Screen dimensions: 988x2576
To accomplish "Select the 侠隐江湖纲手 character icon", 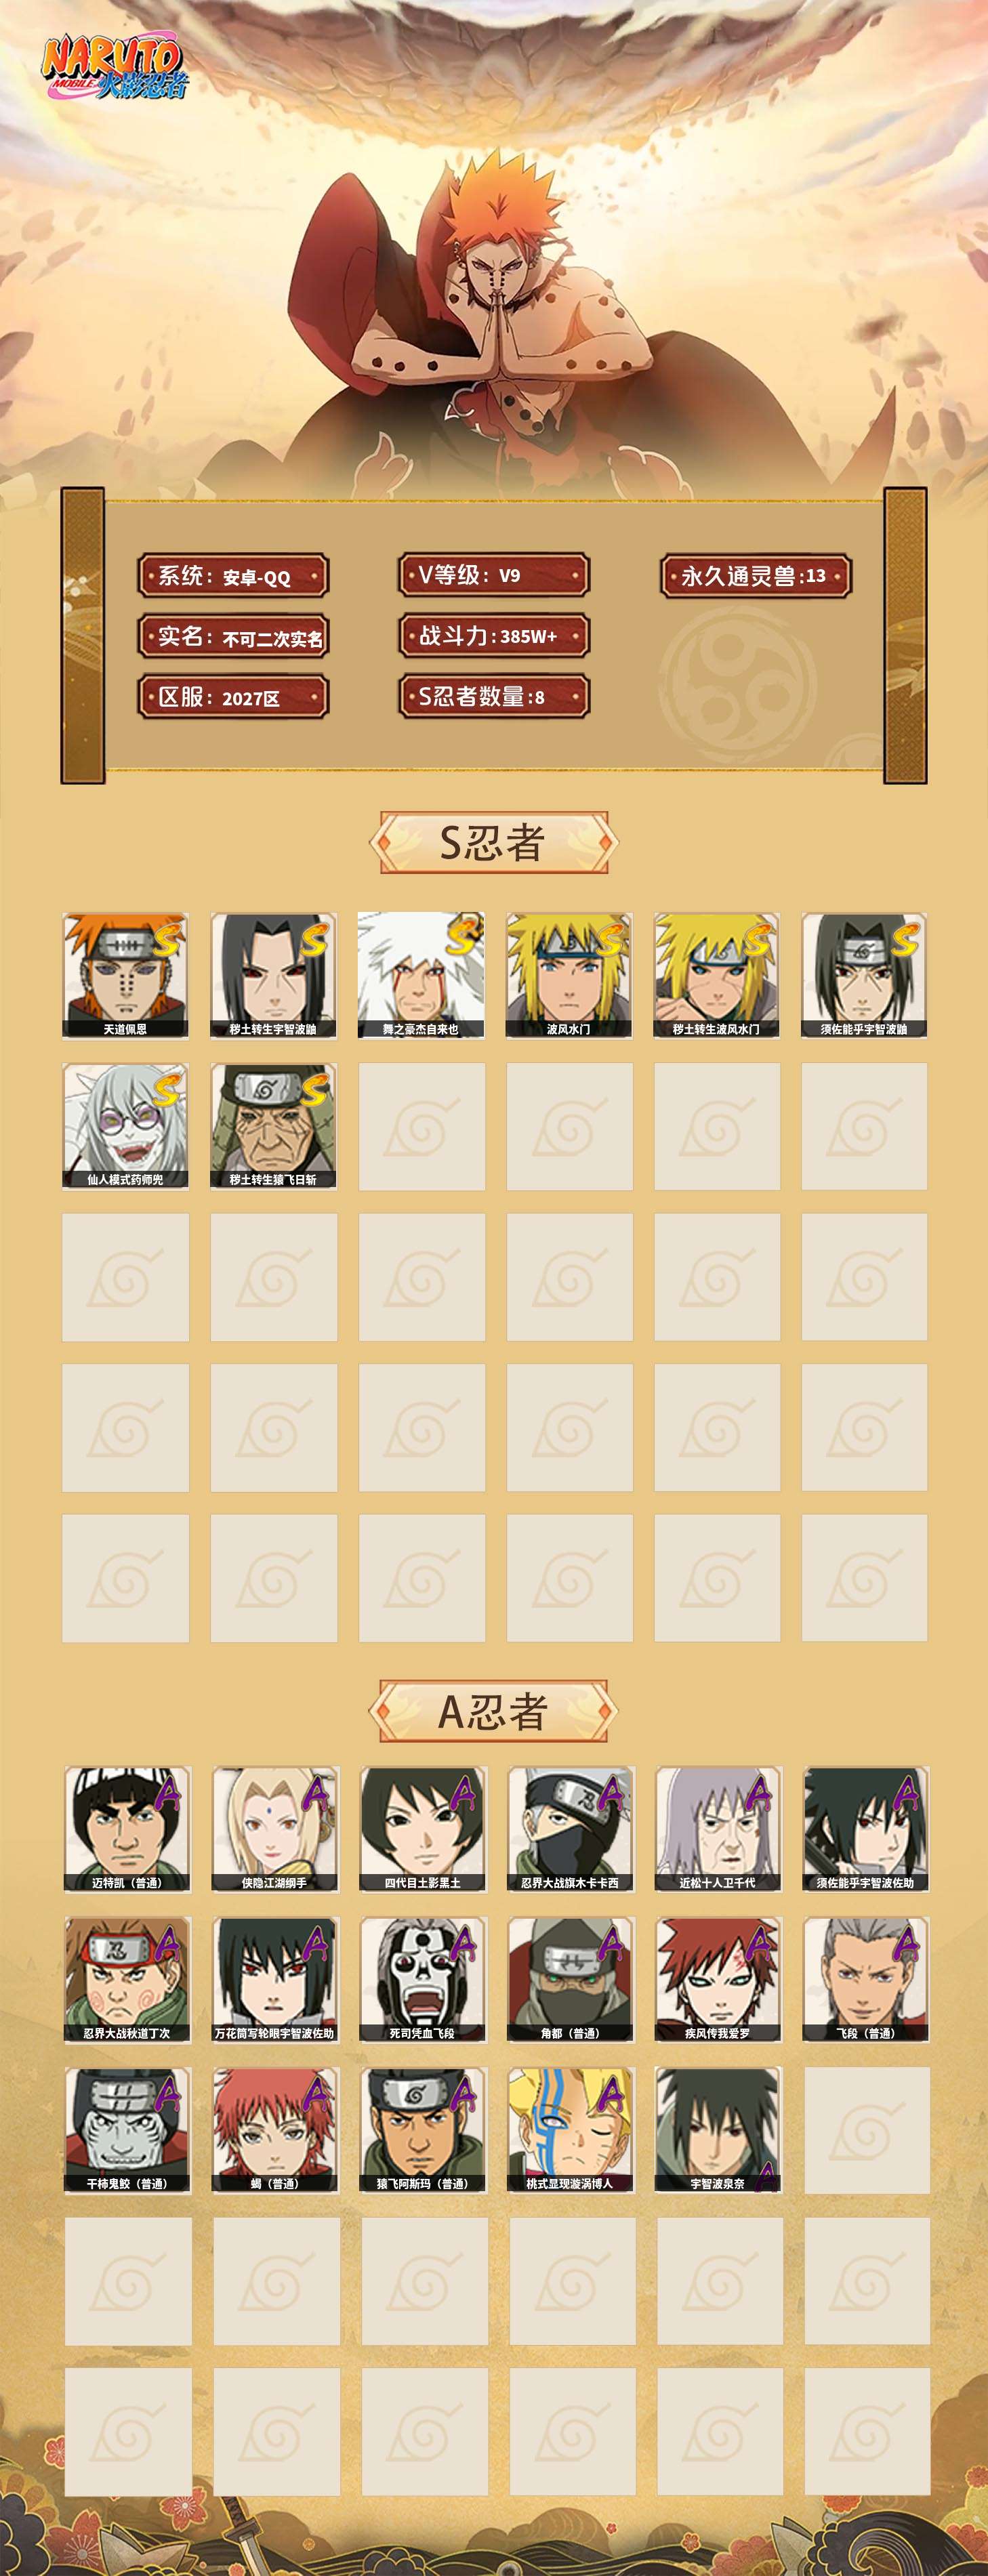I will tap(275, 1829).
